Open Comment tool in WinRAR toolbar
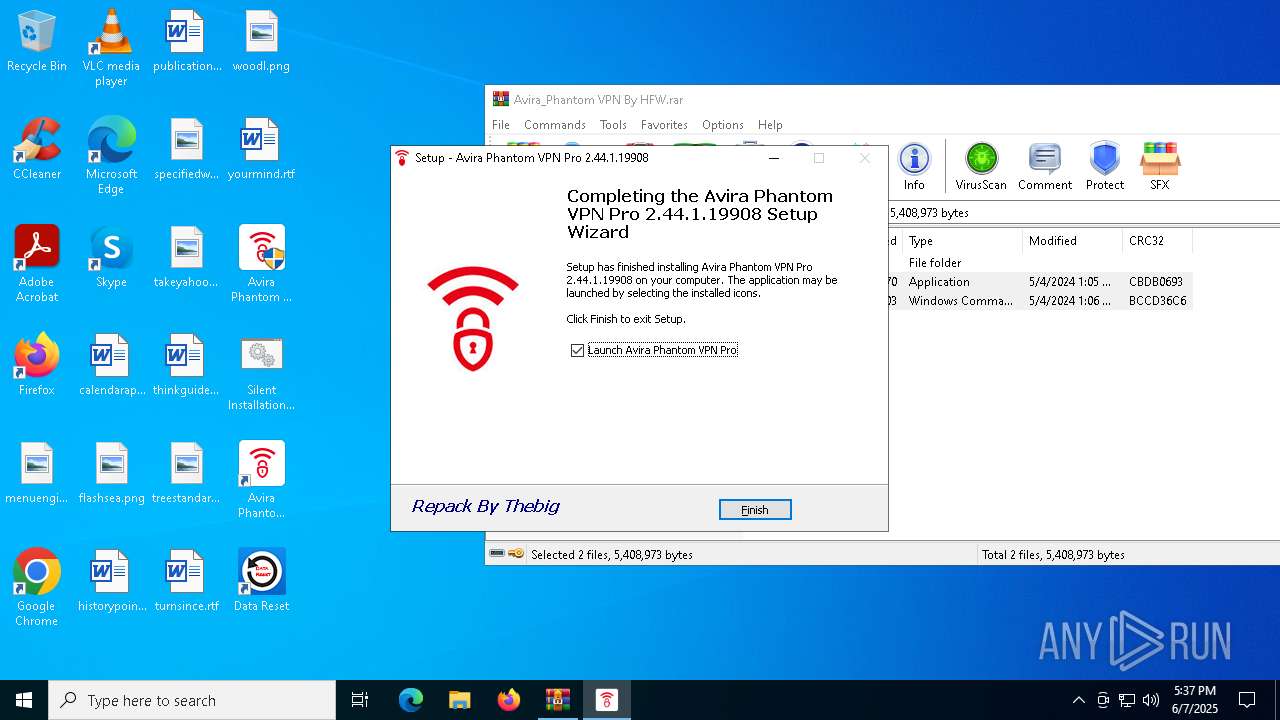 point(1045,166)
